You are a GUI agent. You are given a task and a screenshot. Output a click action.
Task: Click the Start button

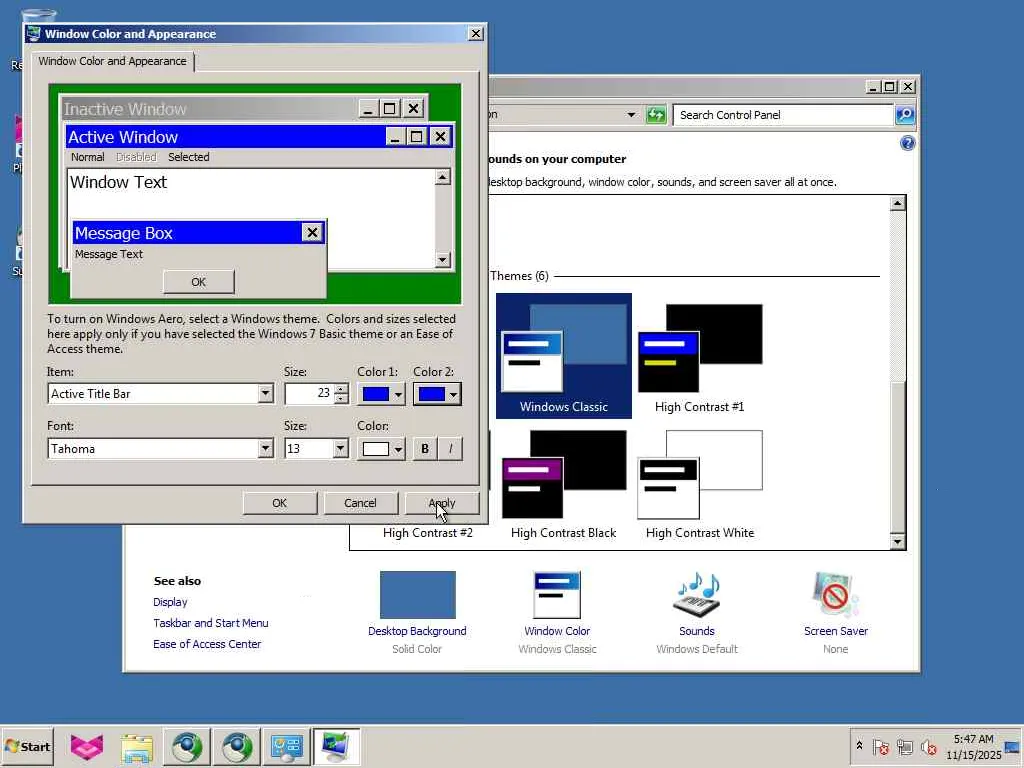(x=27, y=746)
